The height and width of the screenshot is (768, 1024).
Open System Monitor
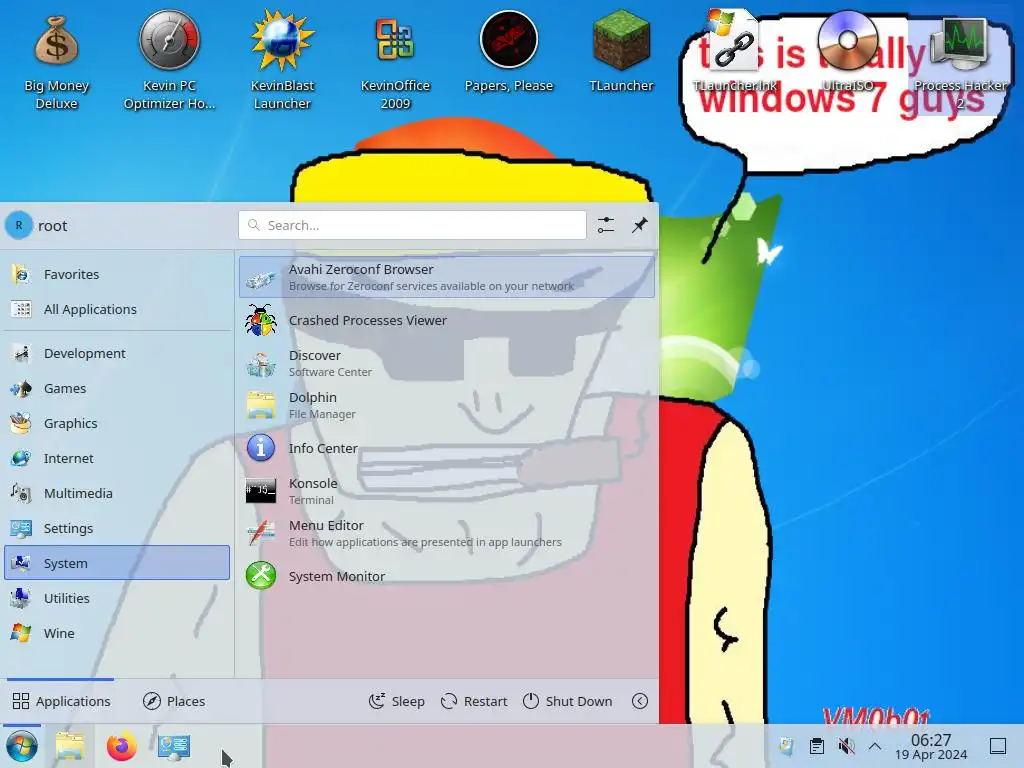pos(447,576)
